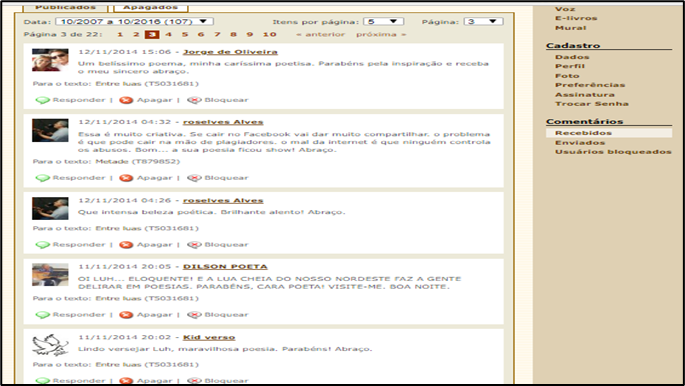Go to page 6 of comments
This screenshot has height=386, width=685.
point(201,34)
